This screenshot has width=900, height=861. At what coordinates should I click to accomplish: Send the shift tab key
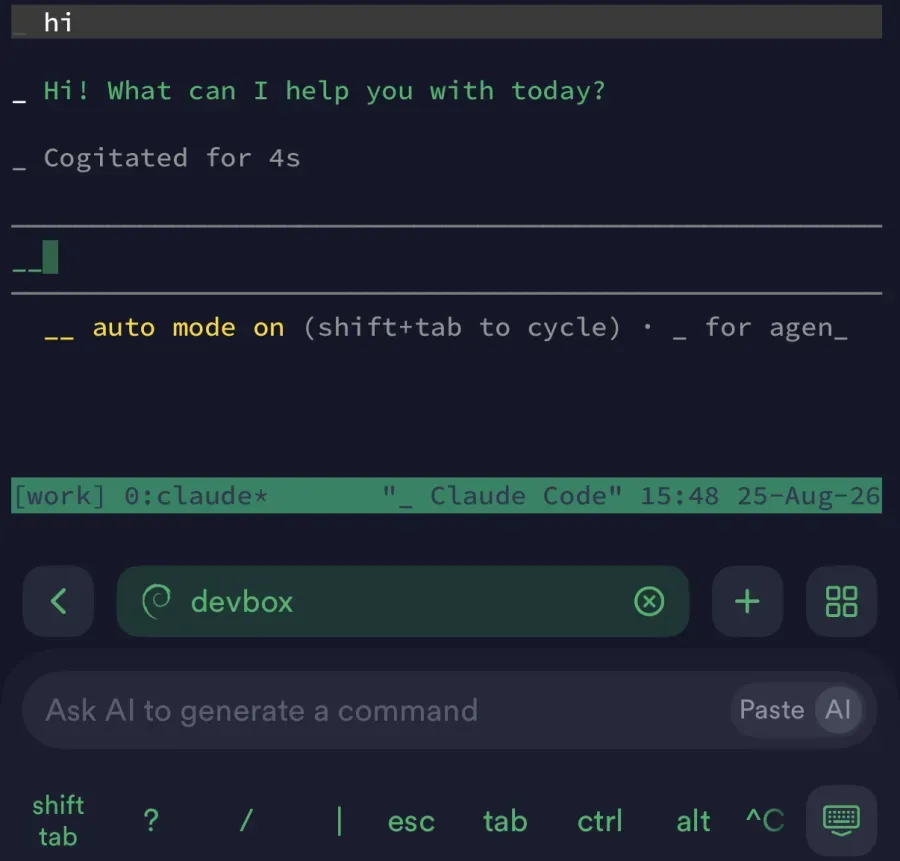58,821
